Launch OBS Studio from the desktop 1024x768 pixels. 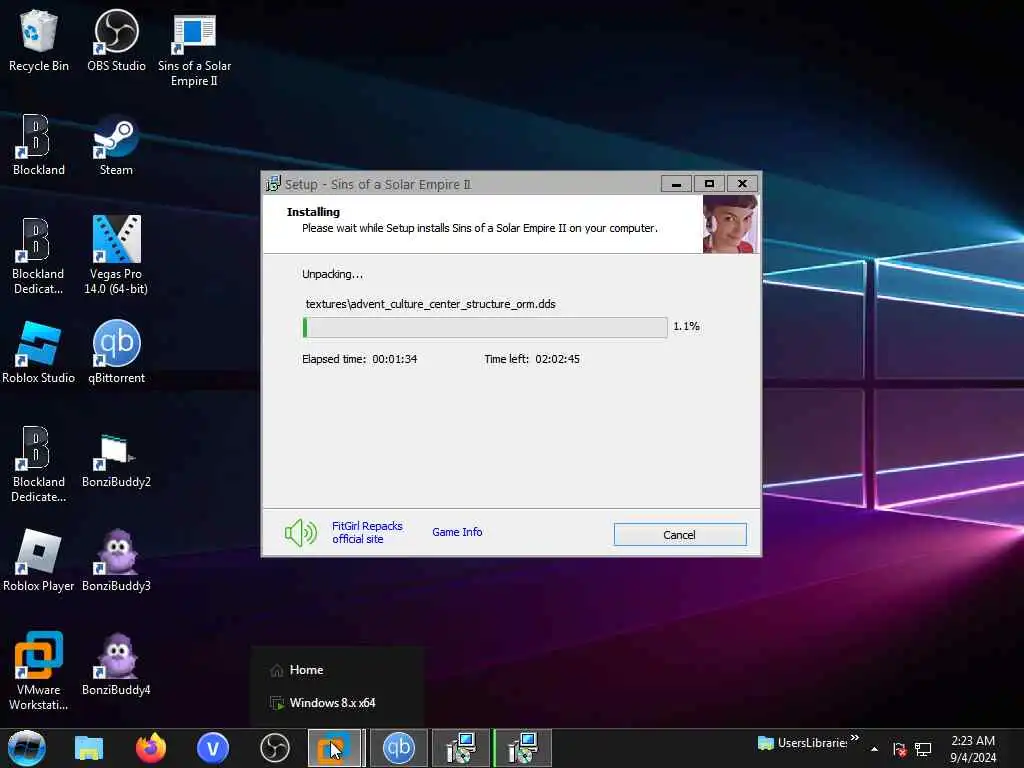116,40
